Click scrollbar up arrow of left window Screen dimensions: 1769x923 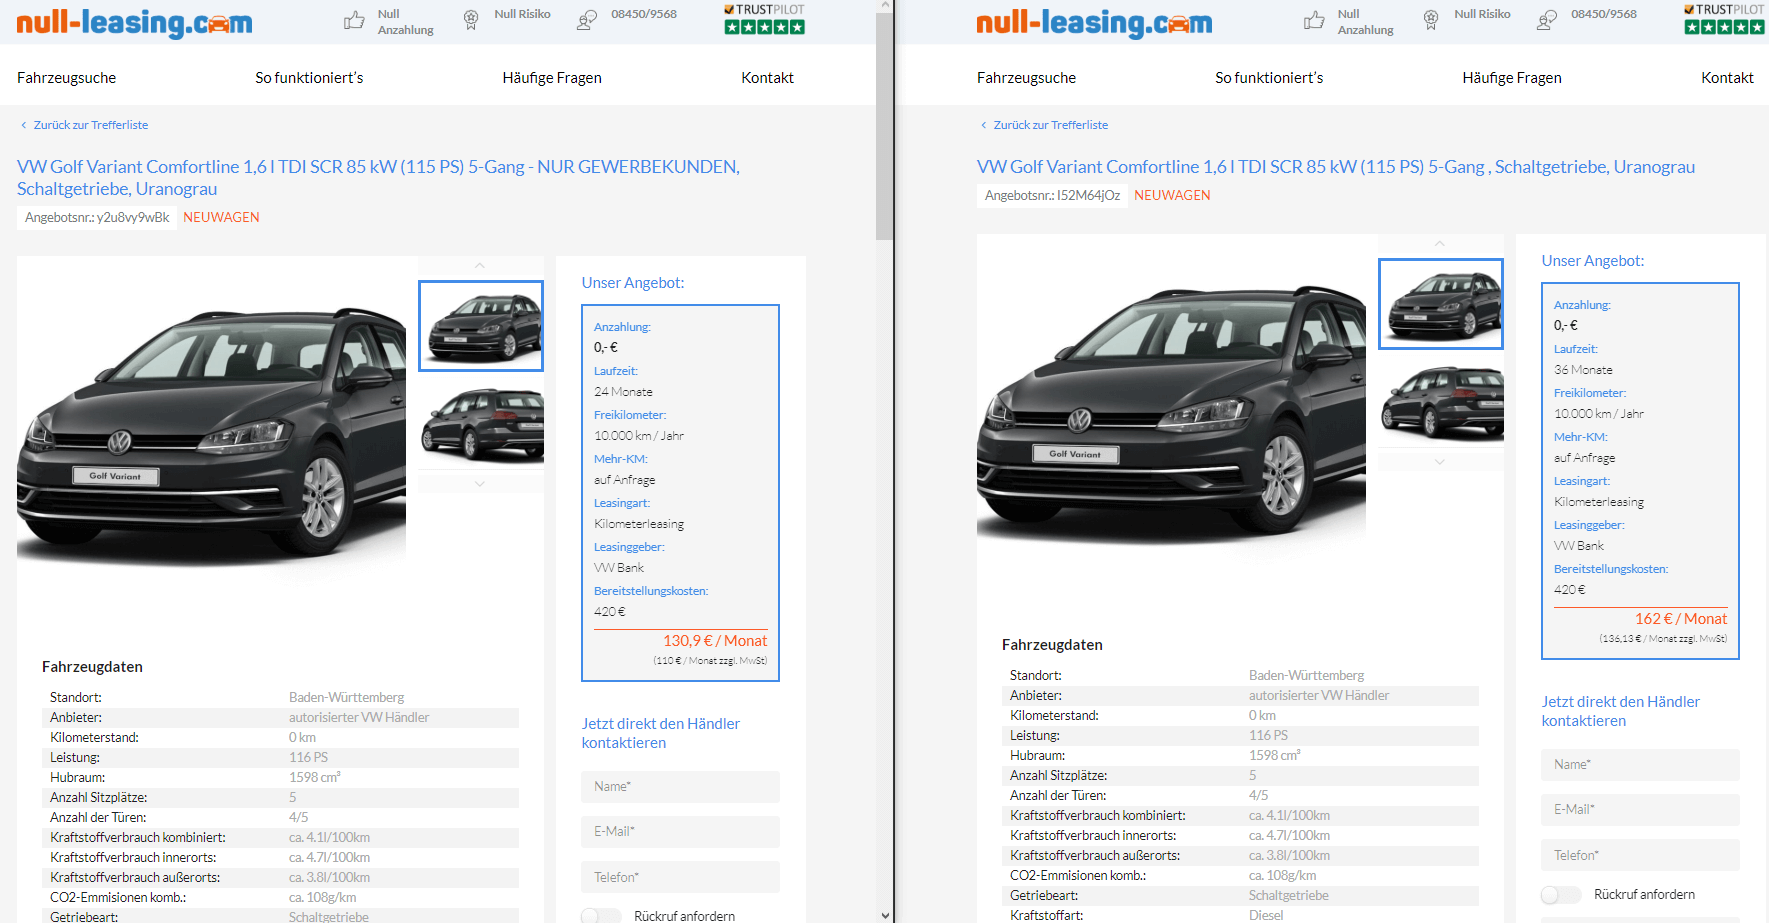pyautogui.click(x=884, y=5)
